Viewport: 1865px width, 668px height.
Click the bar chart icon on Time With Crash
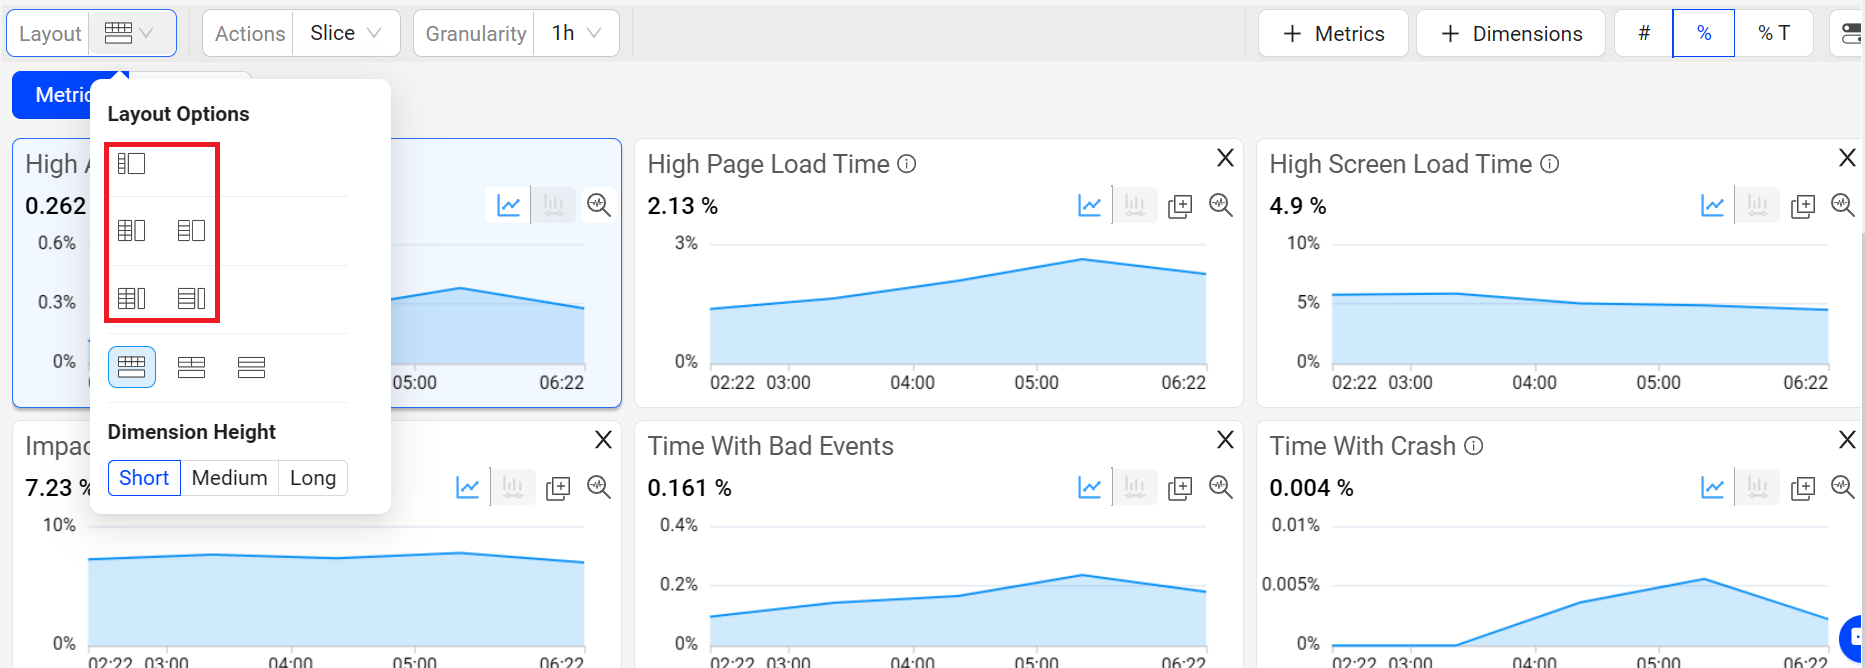pos(1757,488)
